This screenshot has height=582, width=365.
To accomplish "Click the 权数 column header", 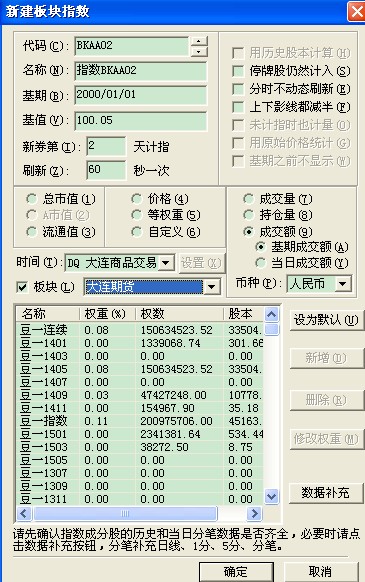I will [179, 314].
